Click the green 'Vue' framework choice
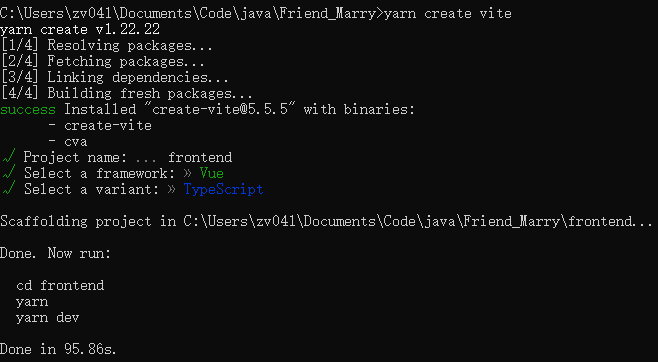The width and height of the screenshot is (658, 362). pos(212,173)
